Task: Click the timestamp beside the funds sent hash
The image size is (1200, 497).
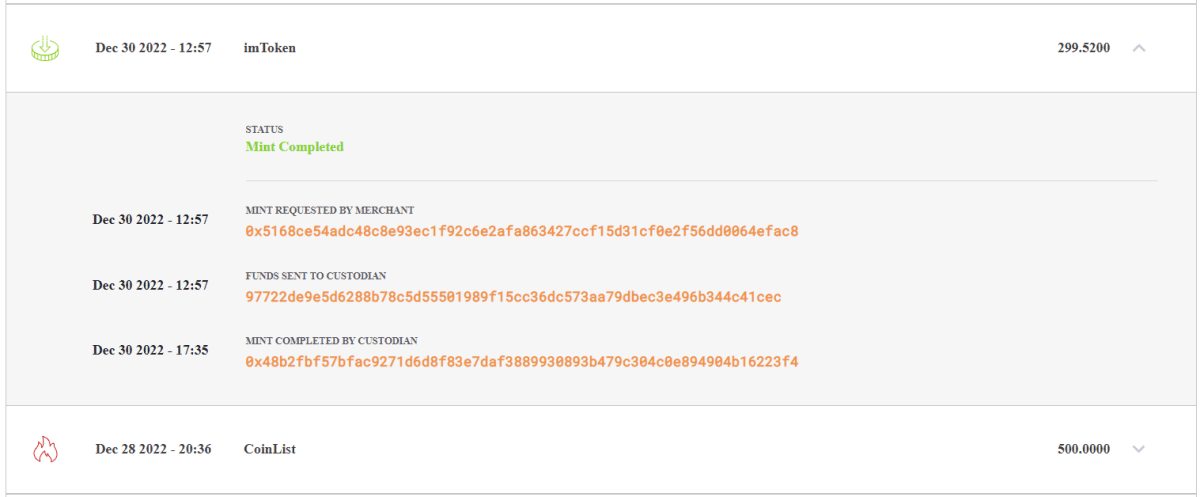Action: [151, 286]
